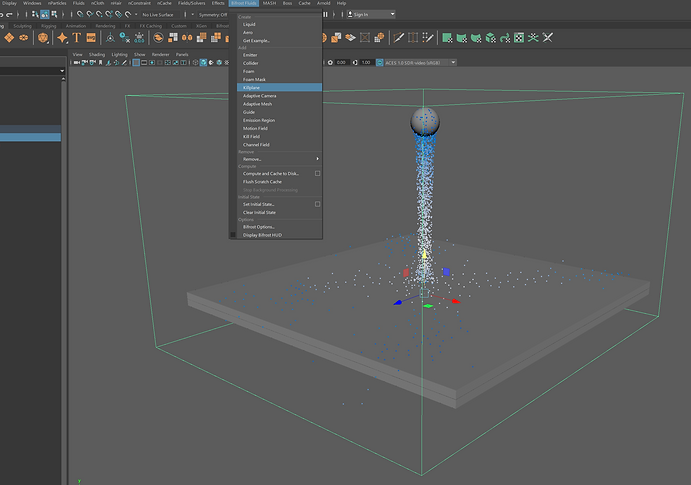Click the orange platonic solid shelf icon
This screenshot has height=485, width=691.
pyautogui.click(x=43, y=38)
